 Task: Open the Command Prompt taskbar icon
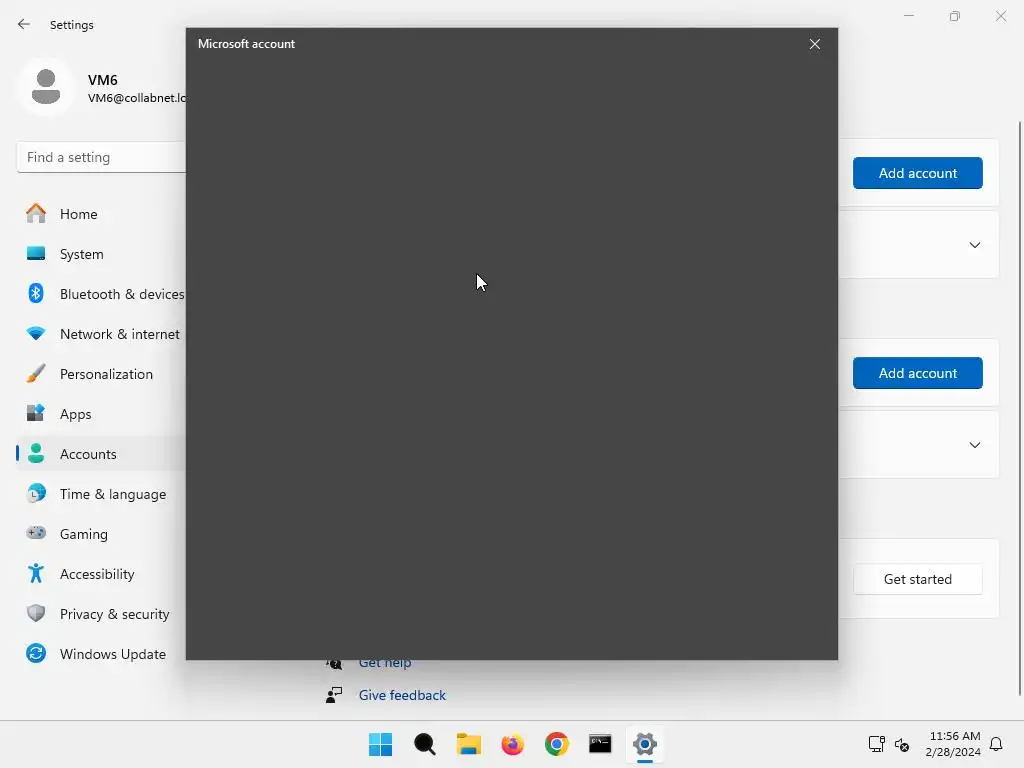point(600,744)
